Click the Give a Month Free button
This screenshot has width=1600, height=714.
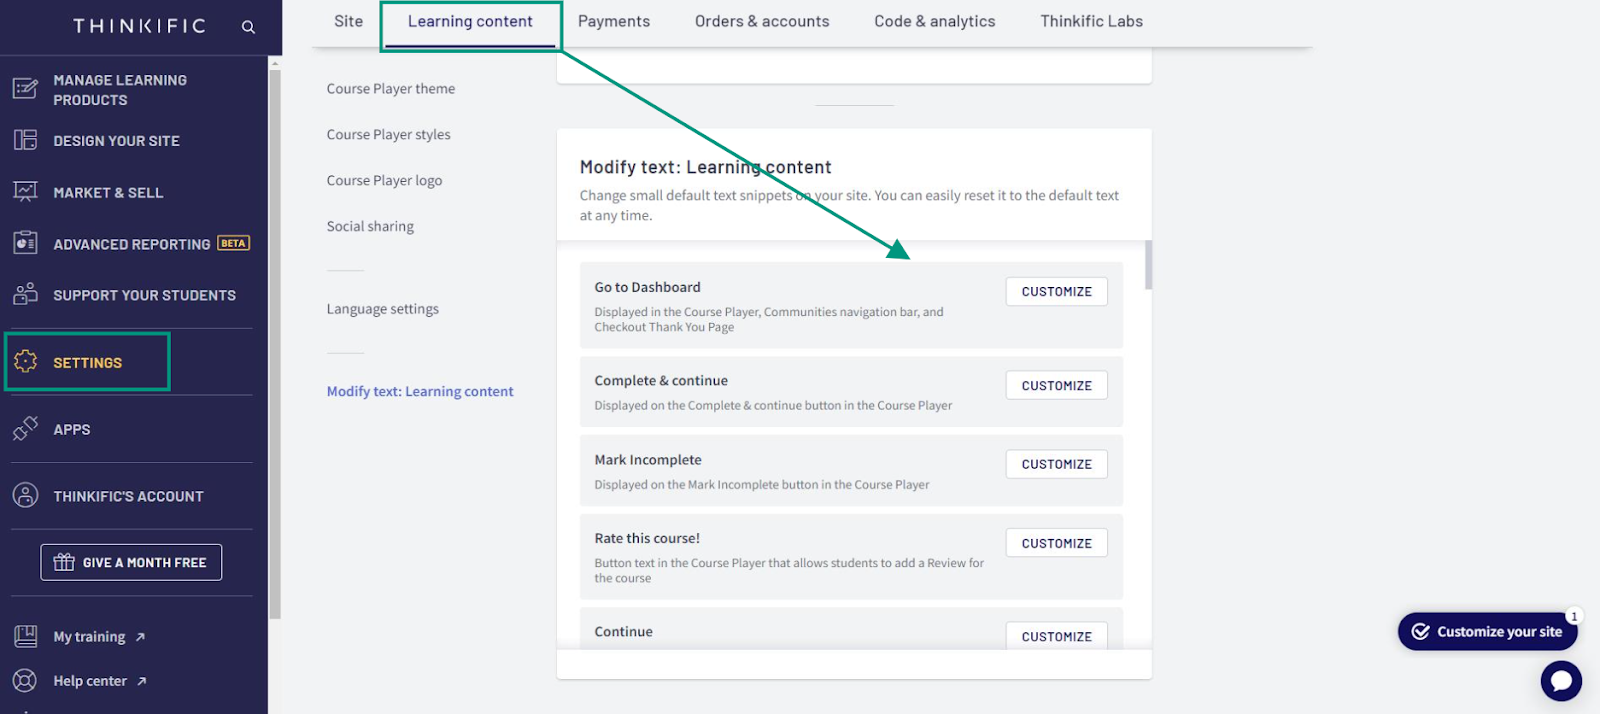pos(131,562)
